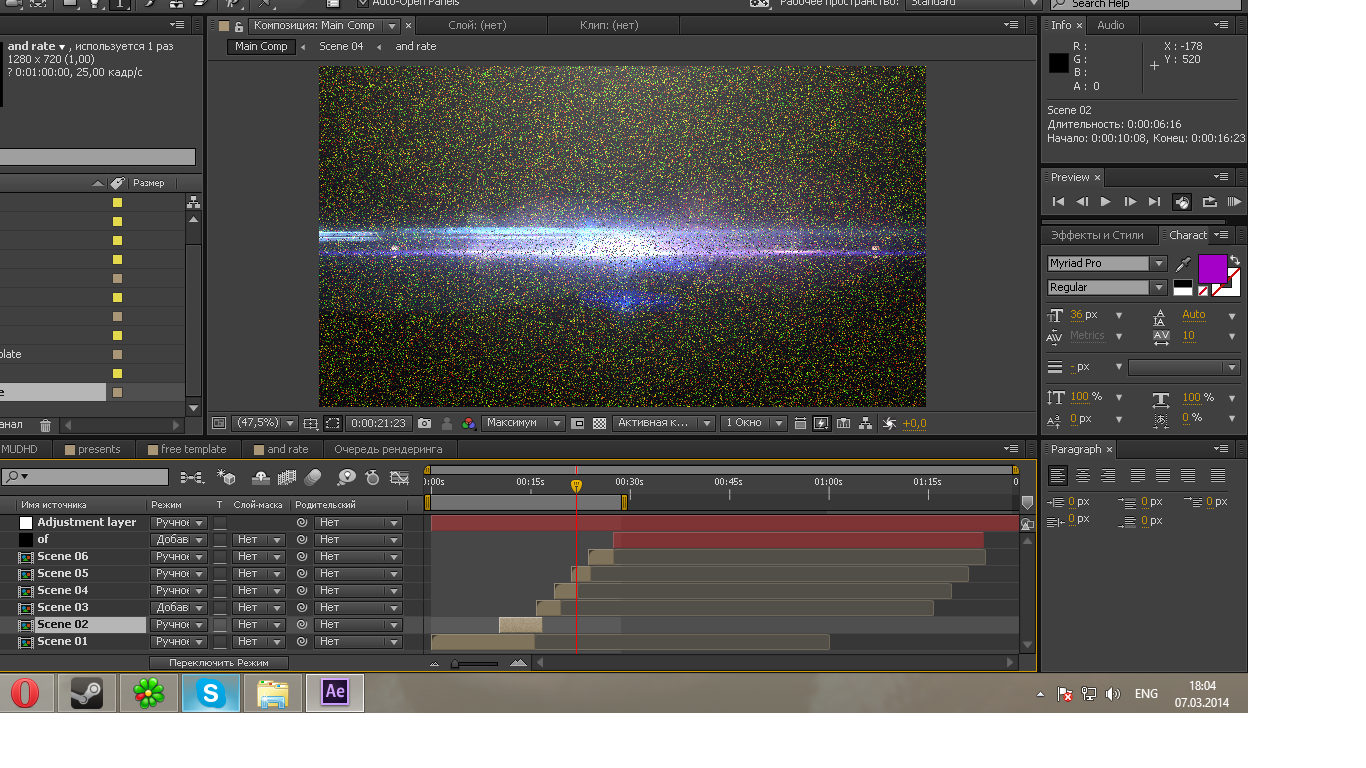Image resolution: width=1366 pixels, height=768 pixels.
Task: Open Composition mini-flowchart in timeline
Action: coord(192,478)
